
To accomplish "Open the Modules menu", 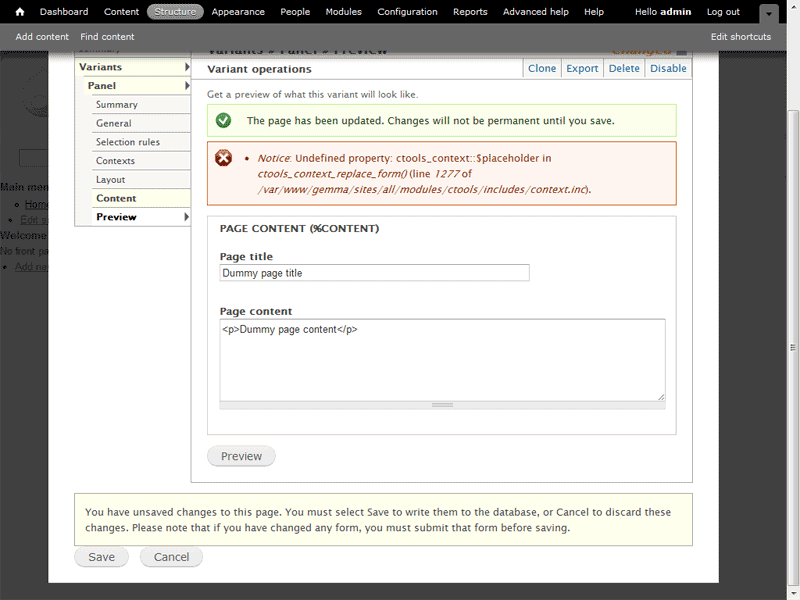I will (343, 11).
